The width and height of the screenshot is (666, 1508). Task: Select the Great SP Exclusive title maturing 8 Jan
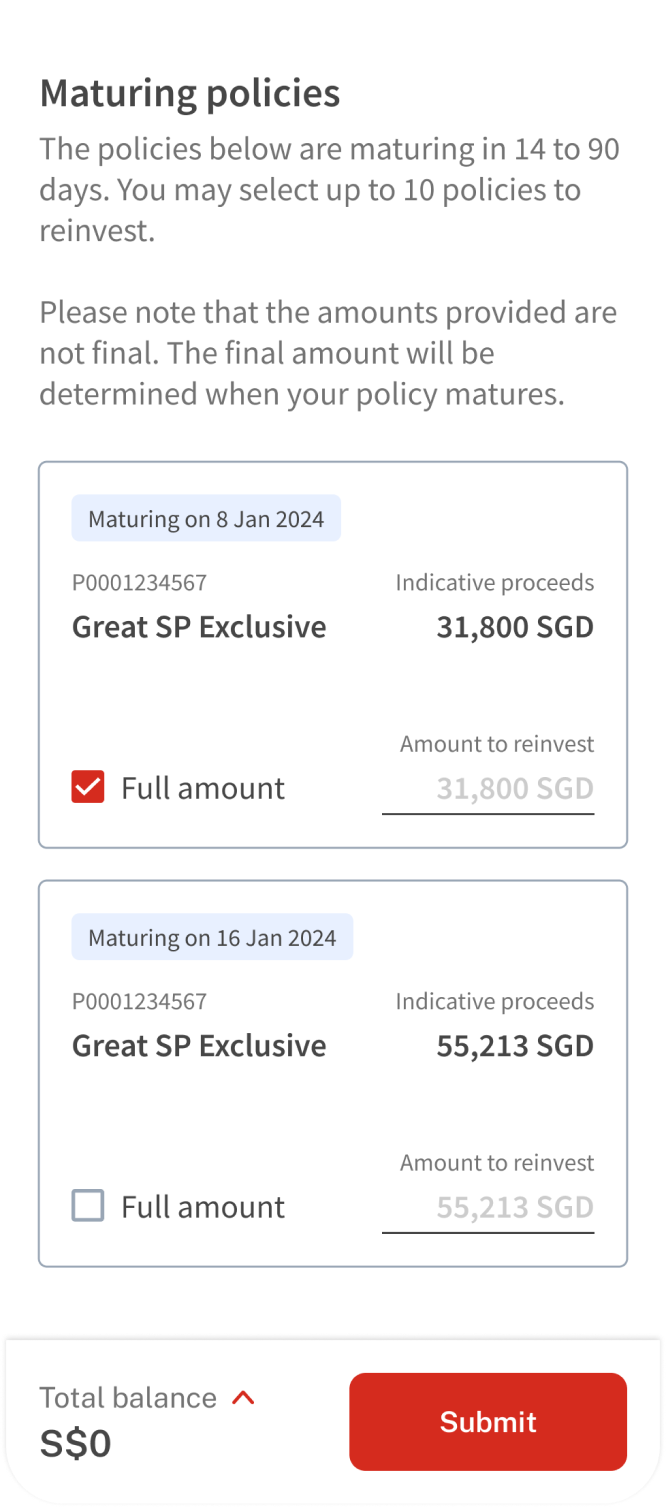pos(199,627)
